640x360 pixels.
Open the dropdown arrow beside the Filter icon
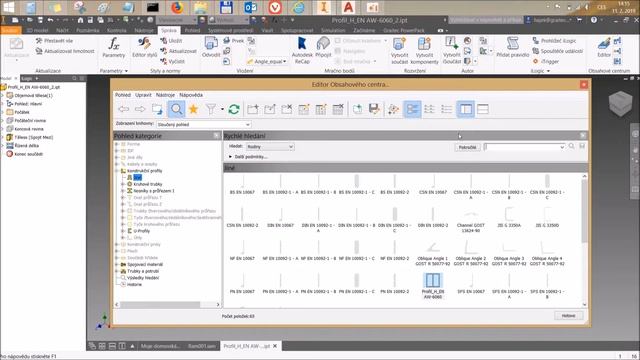pos(222,109)
